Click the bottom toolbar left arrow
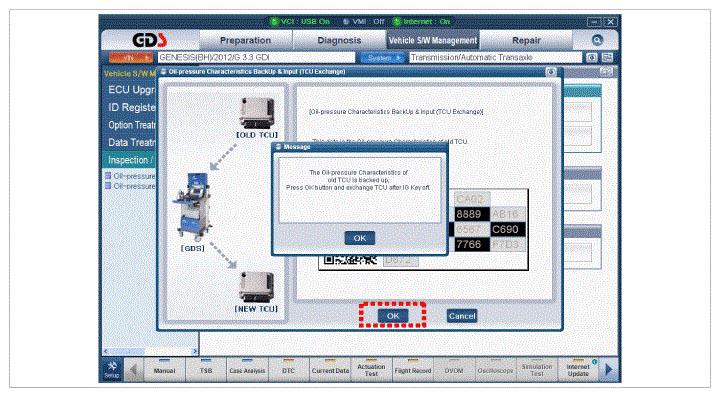 coord(134,369)
